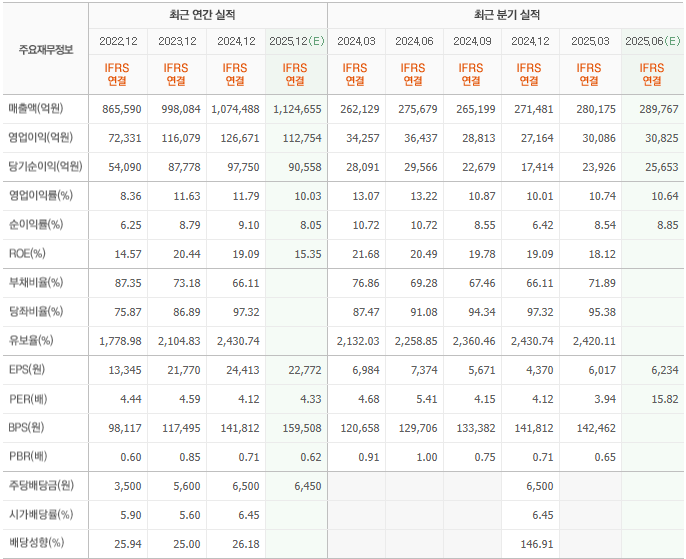Select the 당좌비율(%) row label

(36, 312)
